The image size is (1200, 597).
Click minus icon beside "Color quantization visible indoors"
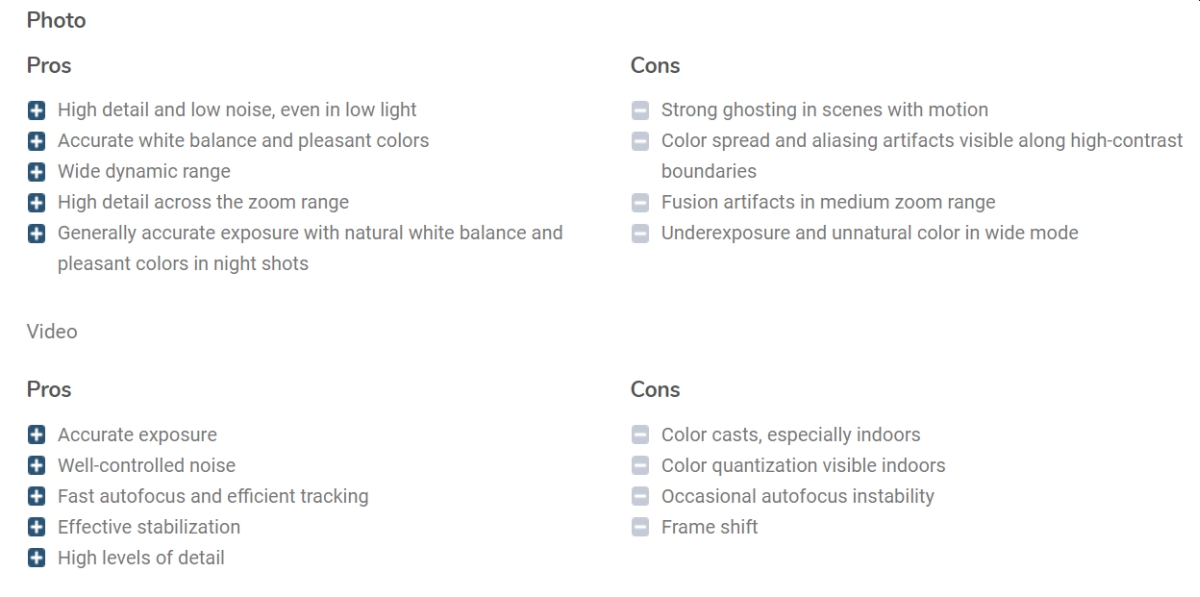click(640, 466)
